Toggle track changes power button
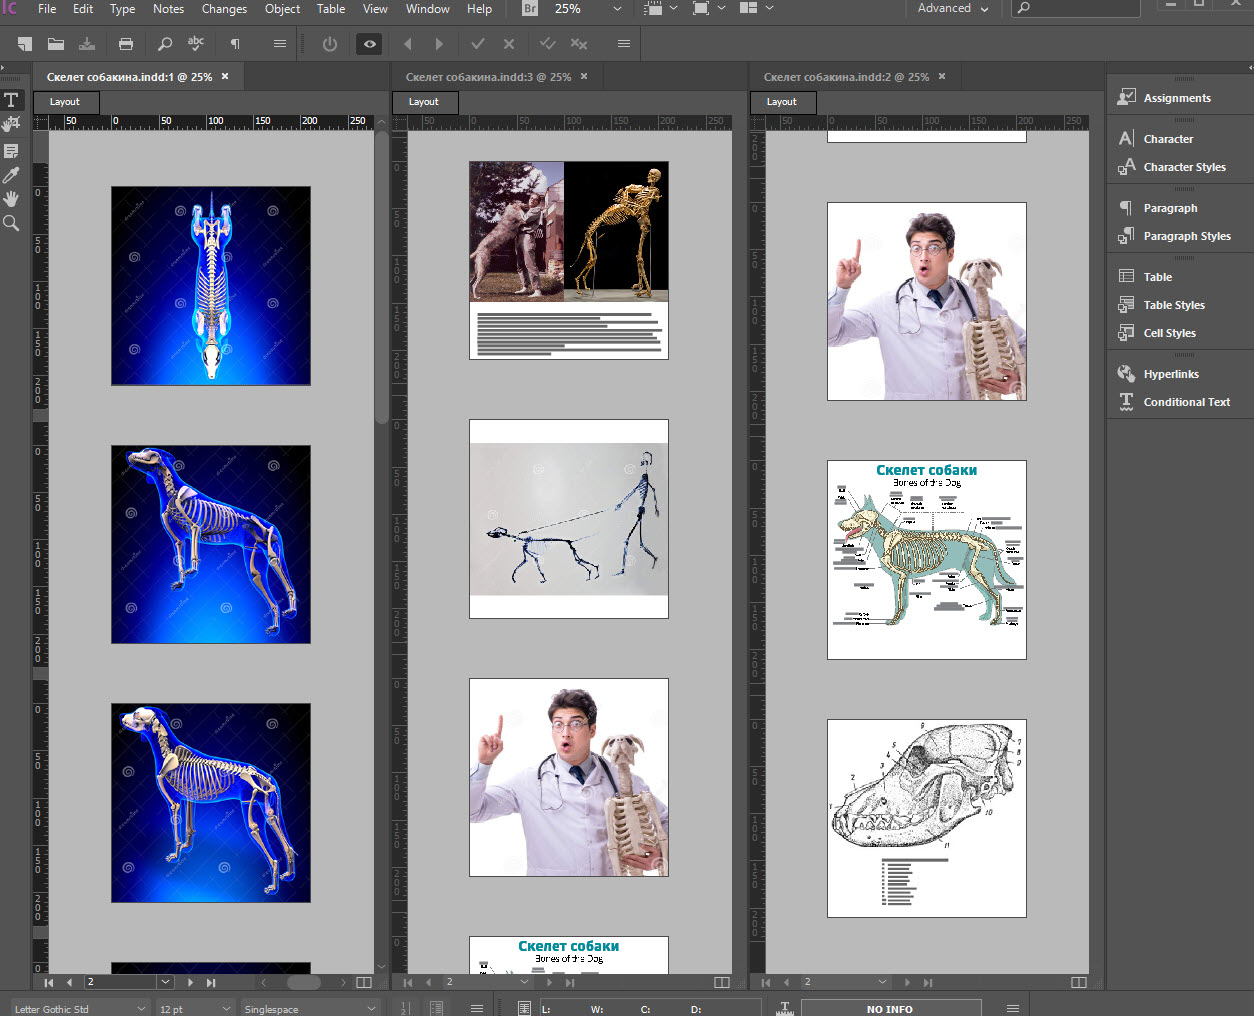This screenshot has height=1016, width=1254. click(x=330, y=44)
